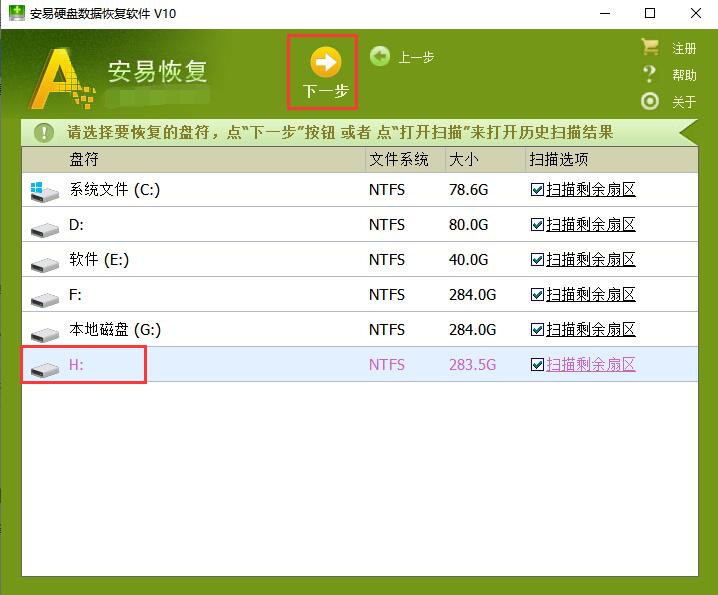
Task: Open the 注册 register link
Action: tap(684, 49)
